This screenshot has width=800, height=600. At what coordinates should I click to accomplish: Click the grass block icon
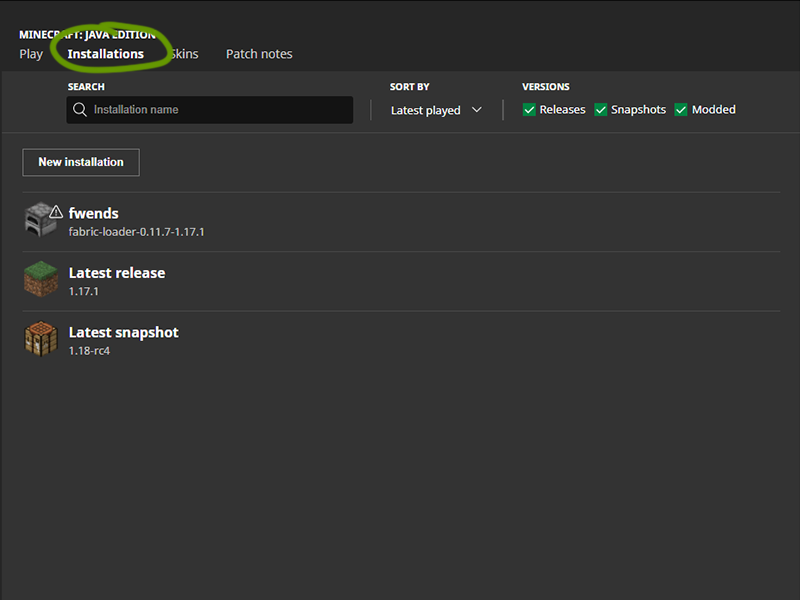[41, 280]
